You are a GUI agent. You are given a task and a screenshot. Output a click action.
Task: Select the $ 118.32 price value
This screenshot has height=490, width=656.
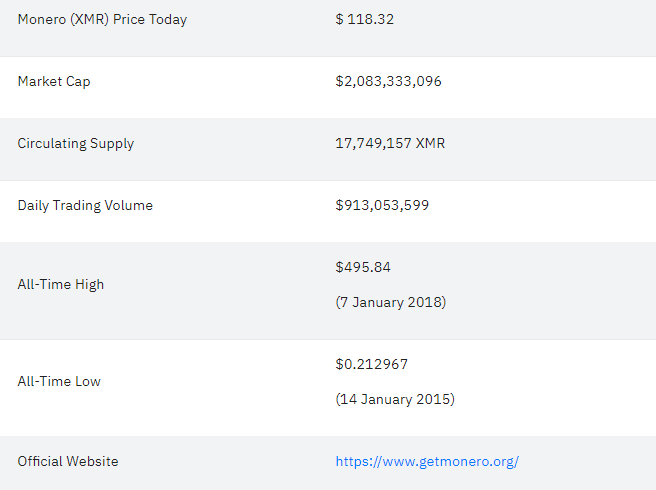[365, 19]
